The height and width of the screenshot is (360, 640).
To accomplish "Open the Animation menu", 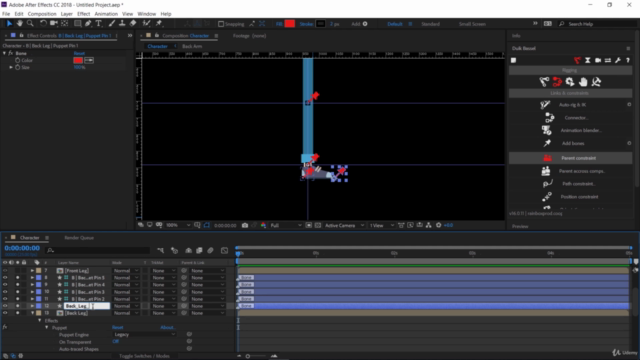I will pos(106,14).
